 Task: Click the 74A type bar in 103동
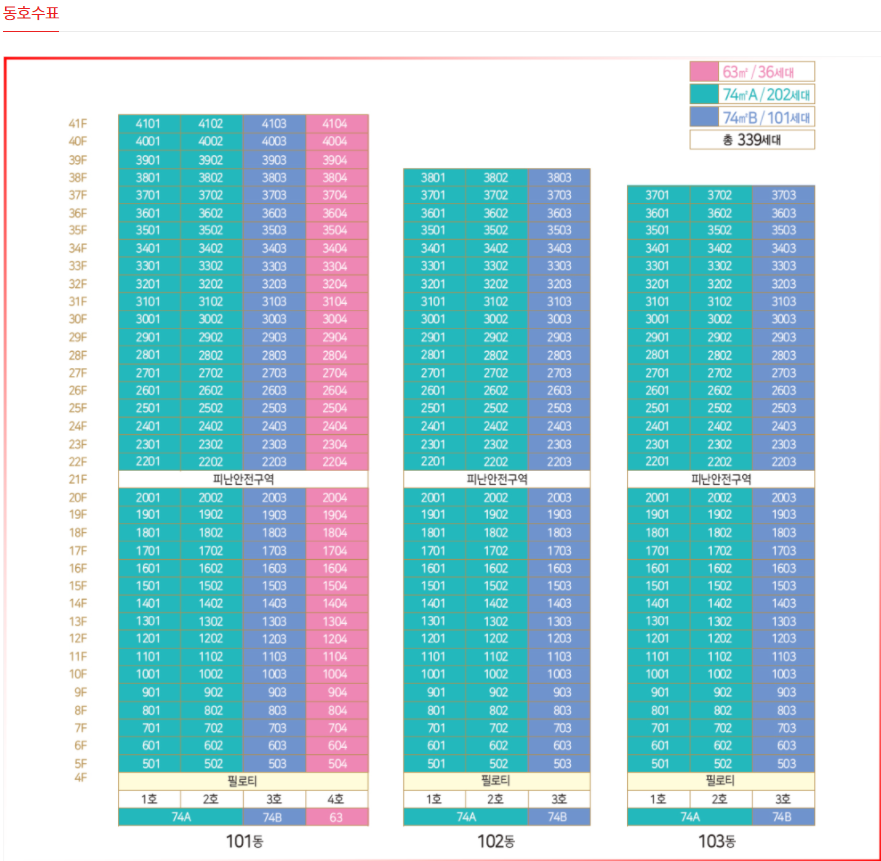(689, 817)
